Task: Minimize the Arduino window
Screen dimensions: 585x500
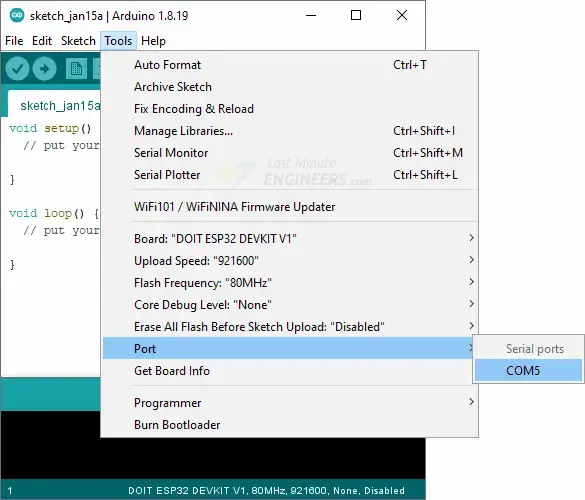Action: click(311, 16)
